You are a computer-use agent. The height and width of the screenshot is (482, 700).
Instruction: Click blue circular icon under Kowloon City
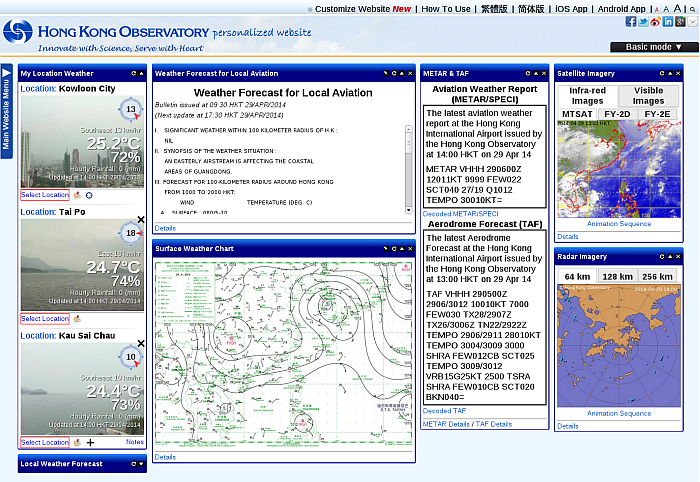pyautogui.click(x=89, y=195)
